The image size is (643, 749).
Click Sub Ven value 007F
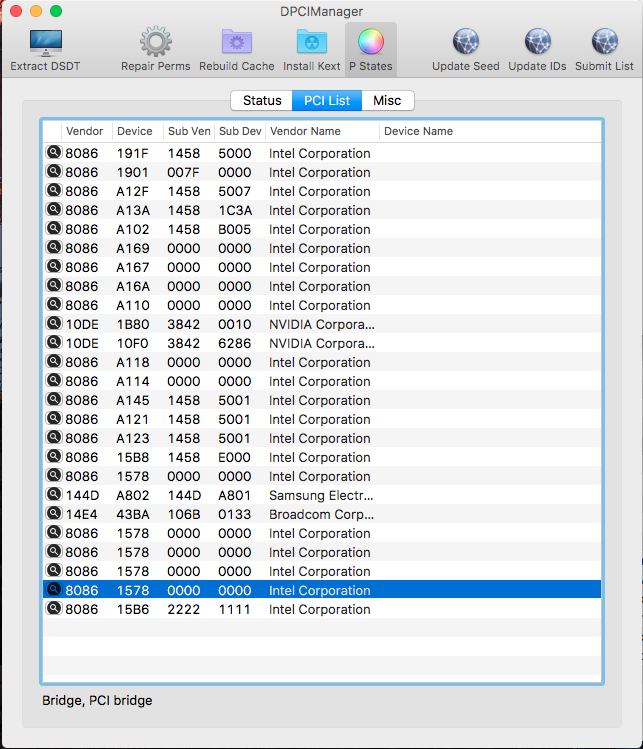tap(183, 172)
